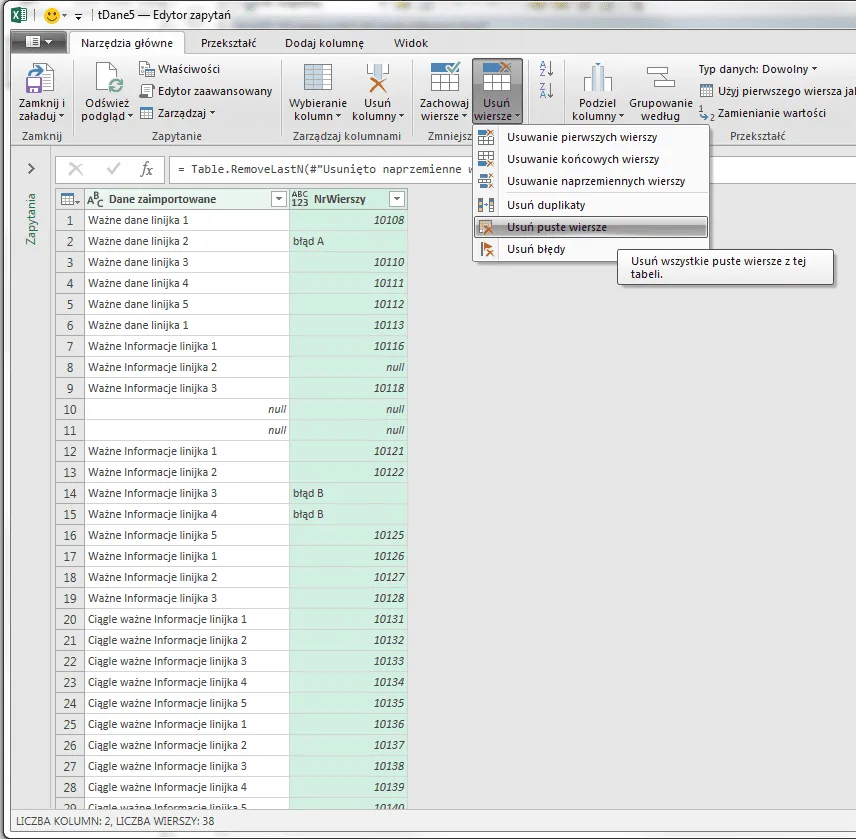Open the NrWierszy column filter dropdown
The height and width of the screenshot is (839, 856).
pyautogui.click(x=397, y=199)
